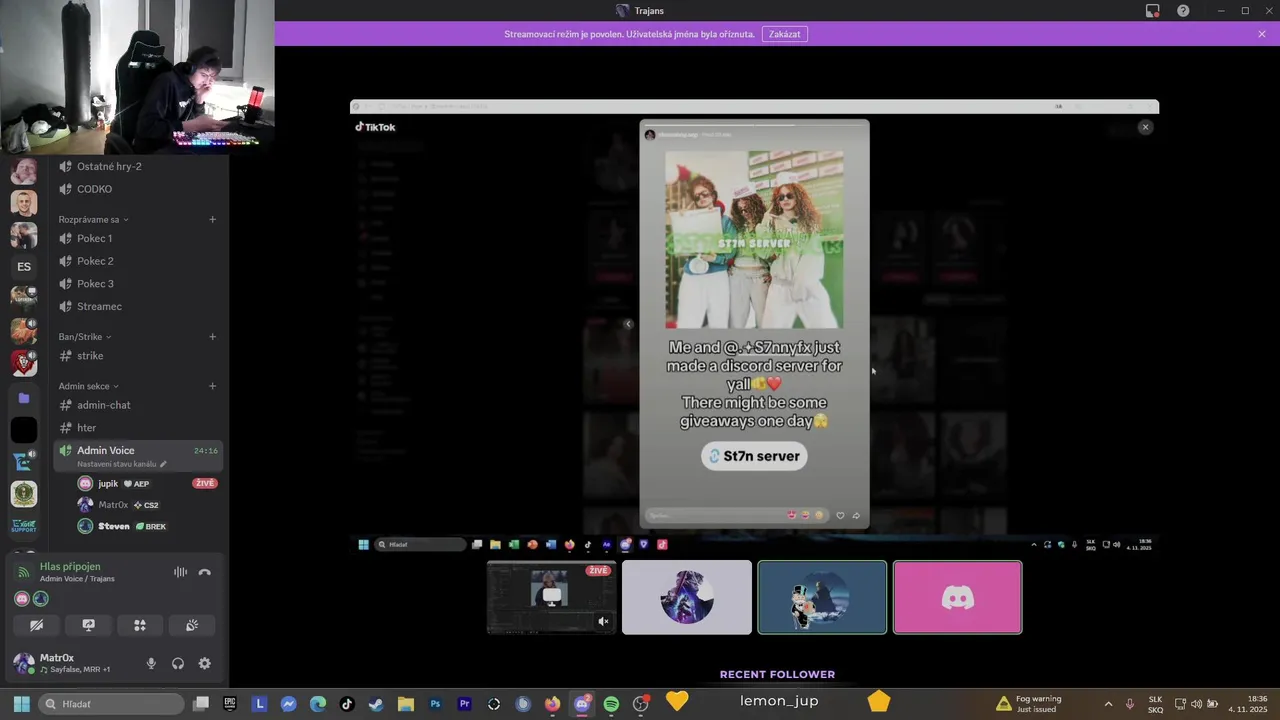
Task: Select the live stream thumbnail tile
Action: point(551,597)
